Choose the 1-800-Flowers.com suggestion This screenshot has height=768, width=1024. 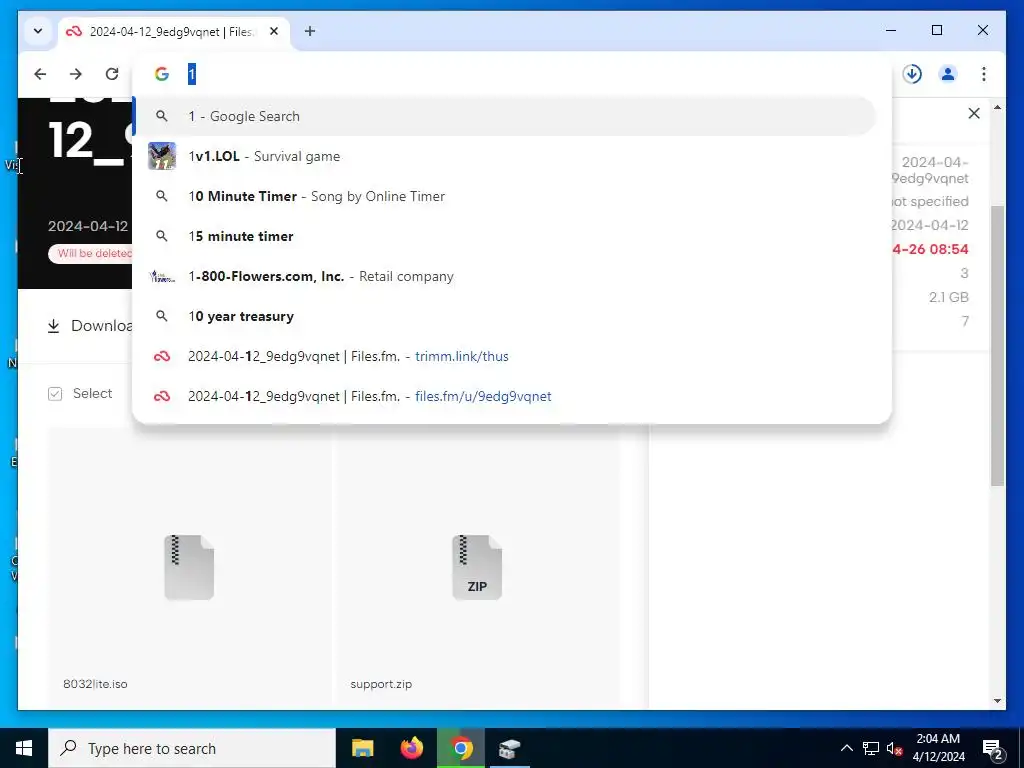click(505, 276)
